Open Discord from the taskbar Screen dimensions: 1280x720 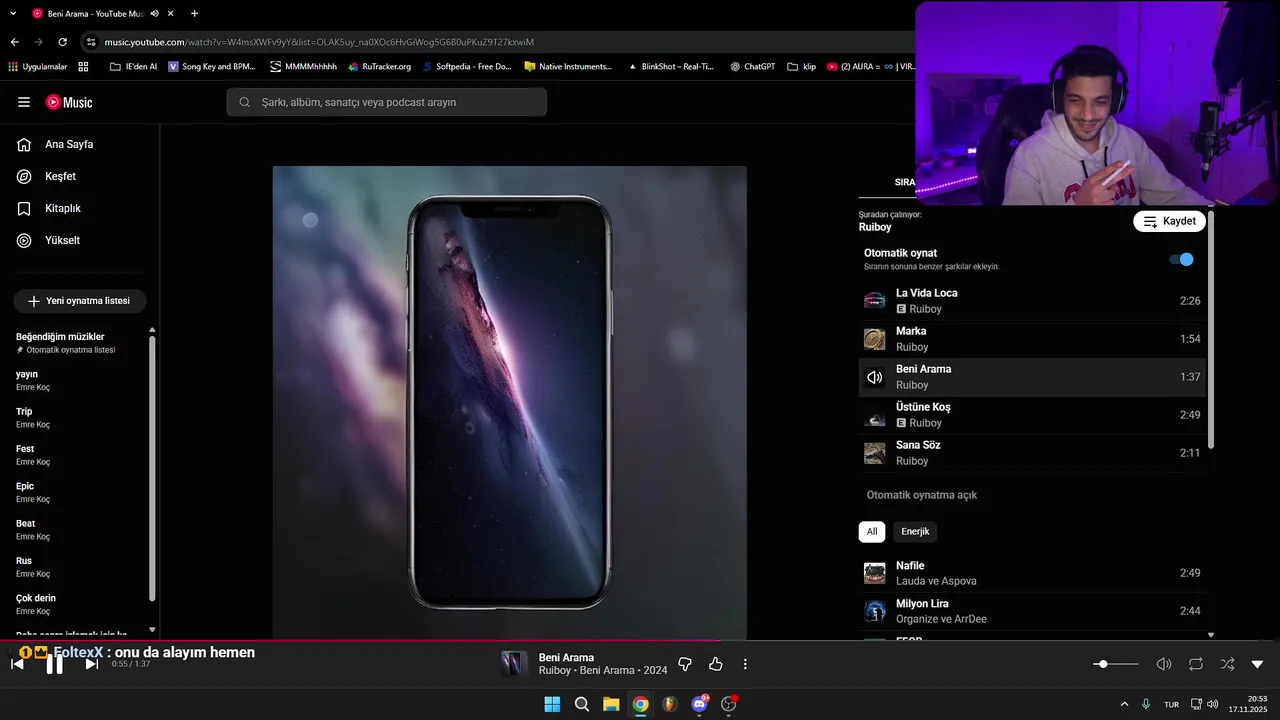[x=700, y=704]
